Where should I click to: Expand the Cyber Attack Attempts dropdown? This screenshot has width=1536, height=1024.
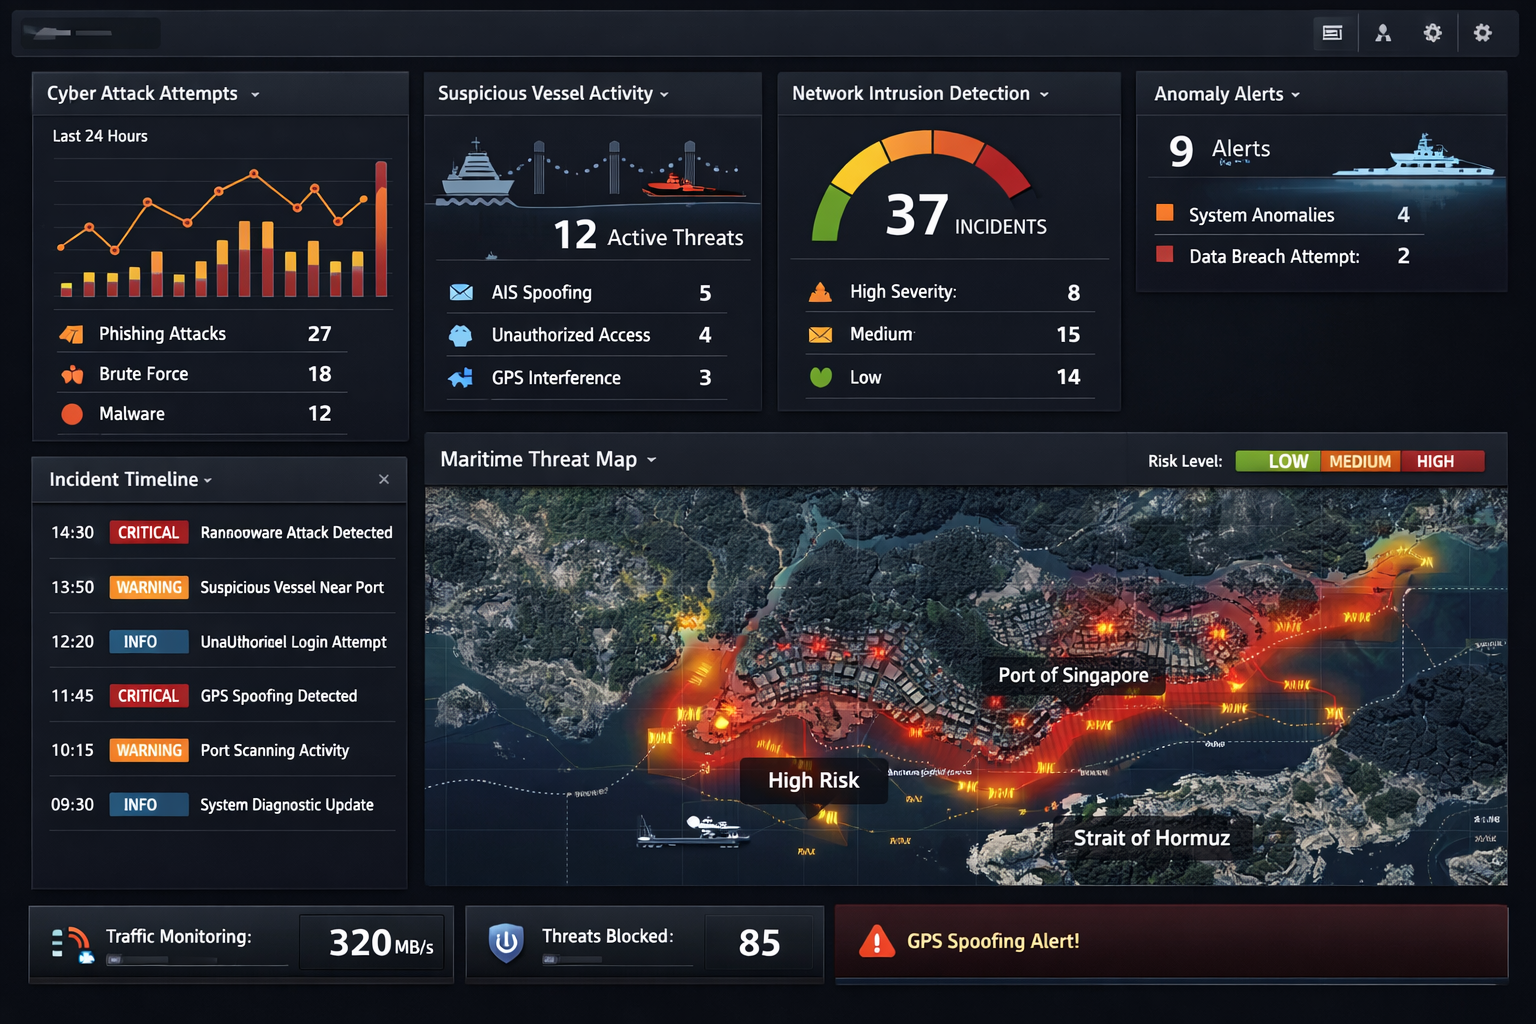click(x=255, y=94)
